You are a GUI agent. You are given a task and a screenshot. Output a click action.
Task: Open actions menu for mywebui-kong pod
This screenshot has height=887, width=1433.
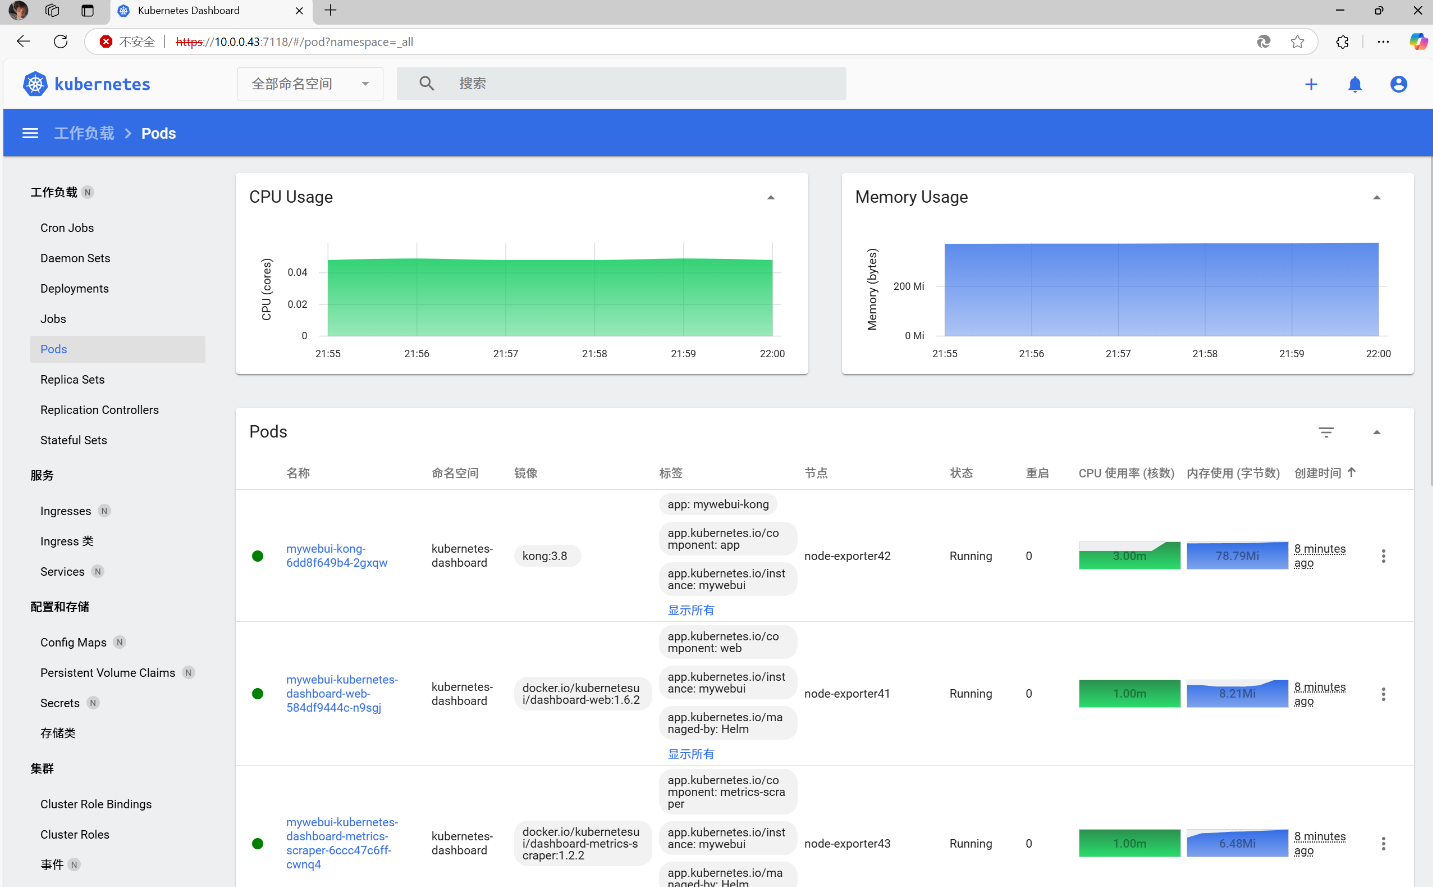(1383, 556)
